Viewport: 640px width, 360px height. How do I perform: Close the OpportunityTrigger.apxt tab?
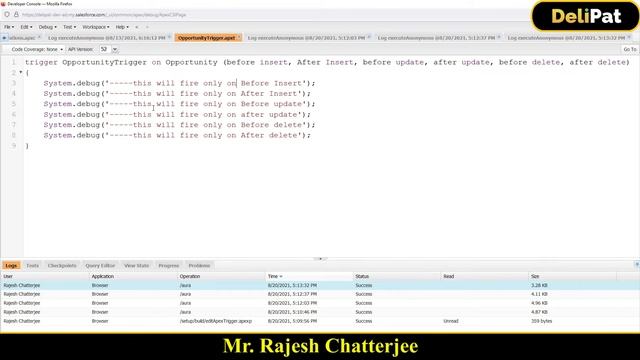click(239, 37)
